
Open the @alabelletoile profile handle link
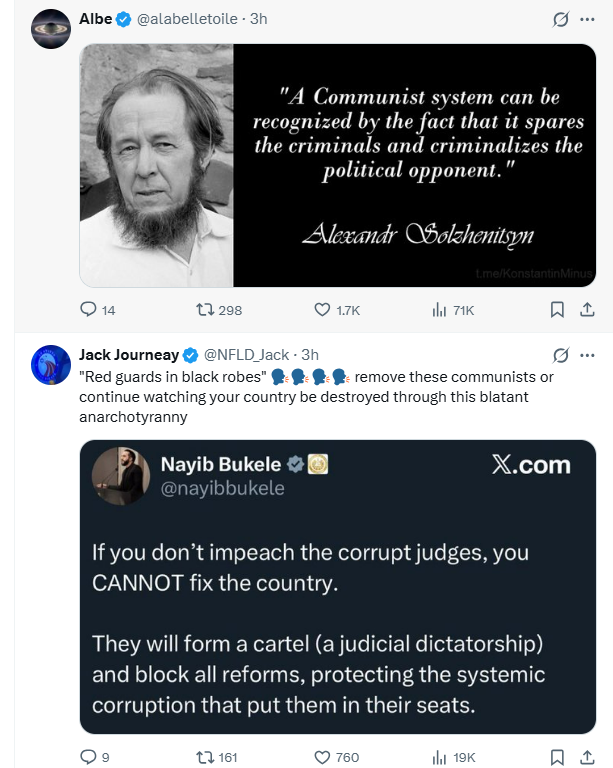tap(187, 19)
